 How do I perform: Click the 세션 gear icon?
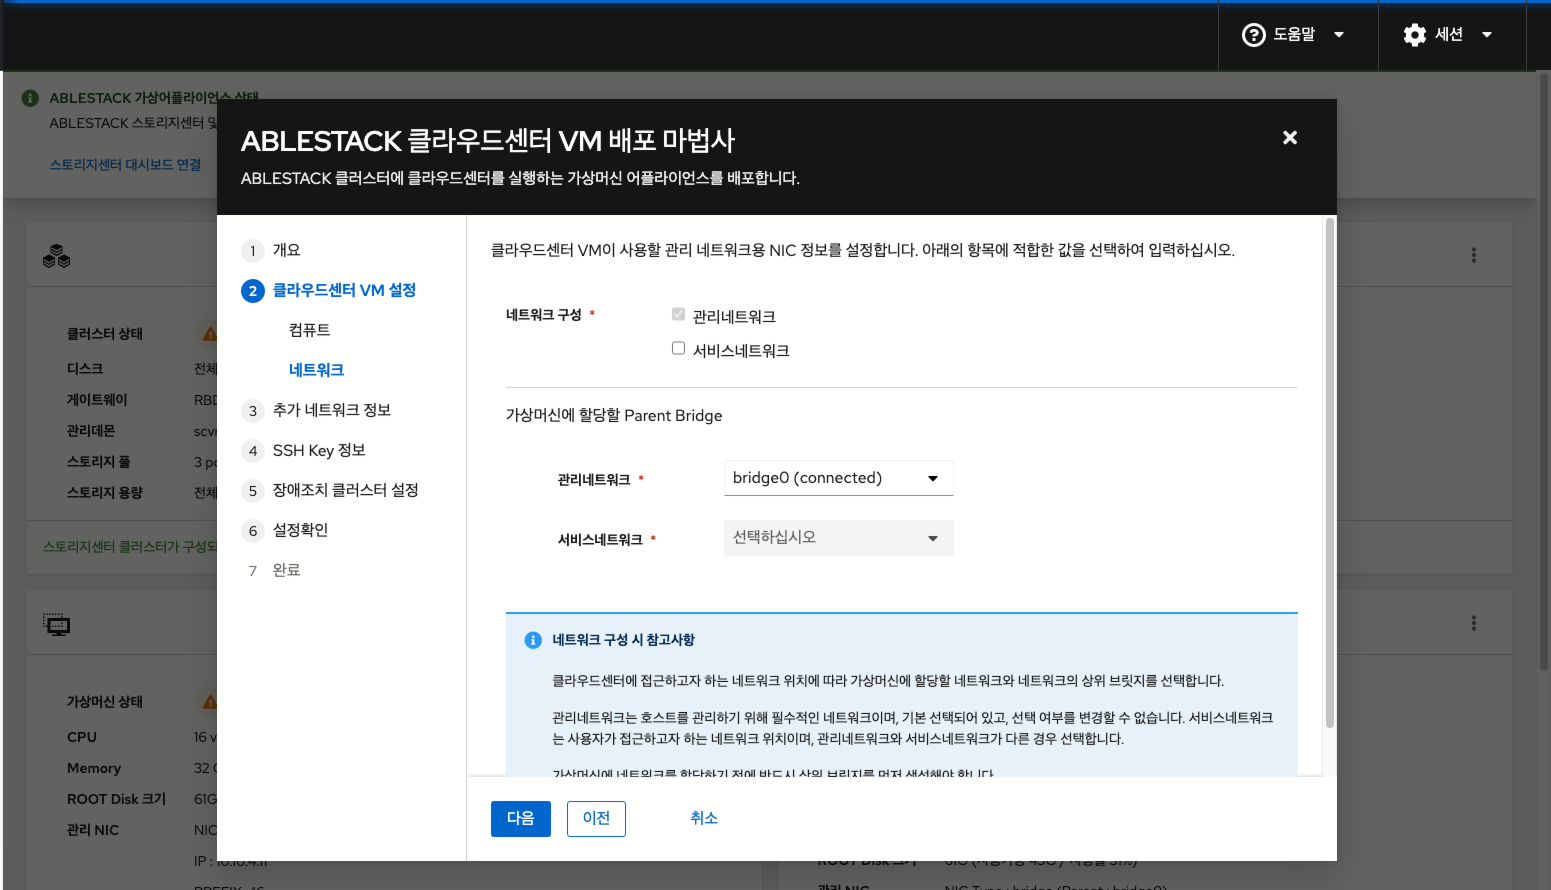coord(1414,34)
